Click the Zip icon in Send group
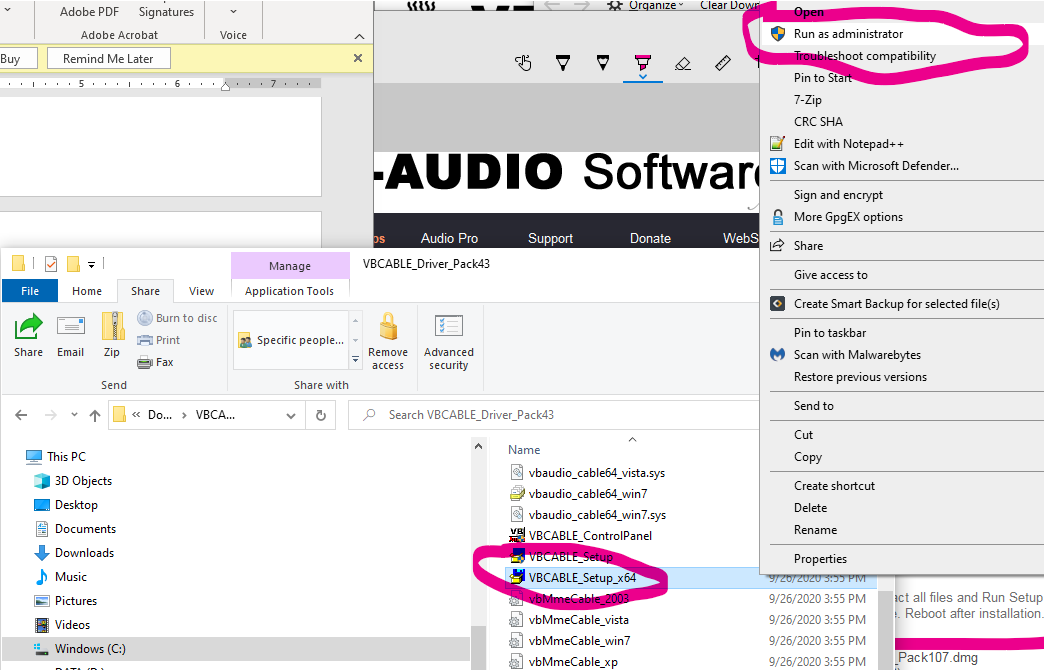Image resolution: width=1044 pixels, height=670 pixels. [x=112, y=336]
